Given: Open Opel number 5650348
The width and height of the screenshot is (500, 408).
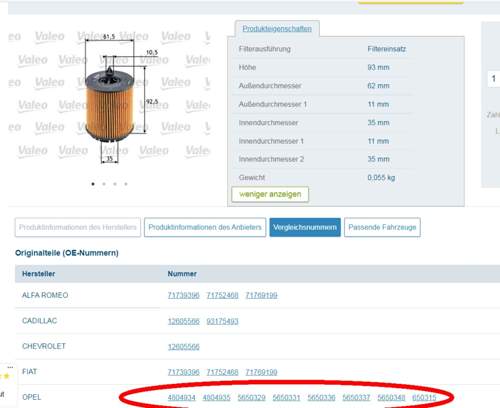Looking at the screenshot, I should [391, 398].
